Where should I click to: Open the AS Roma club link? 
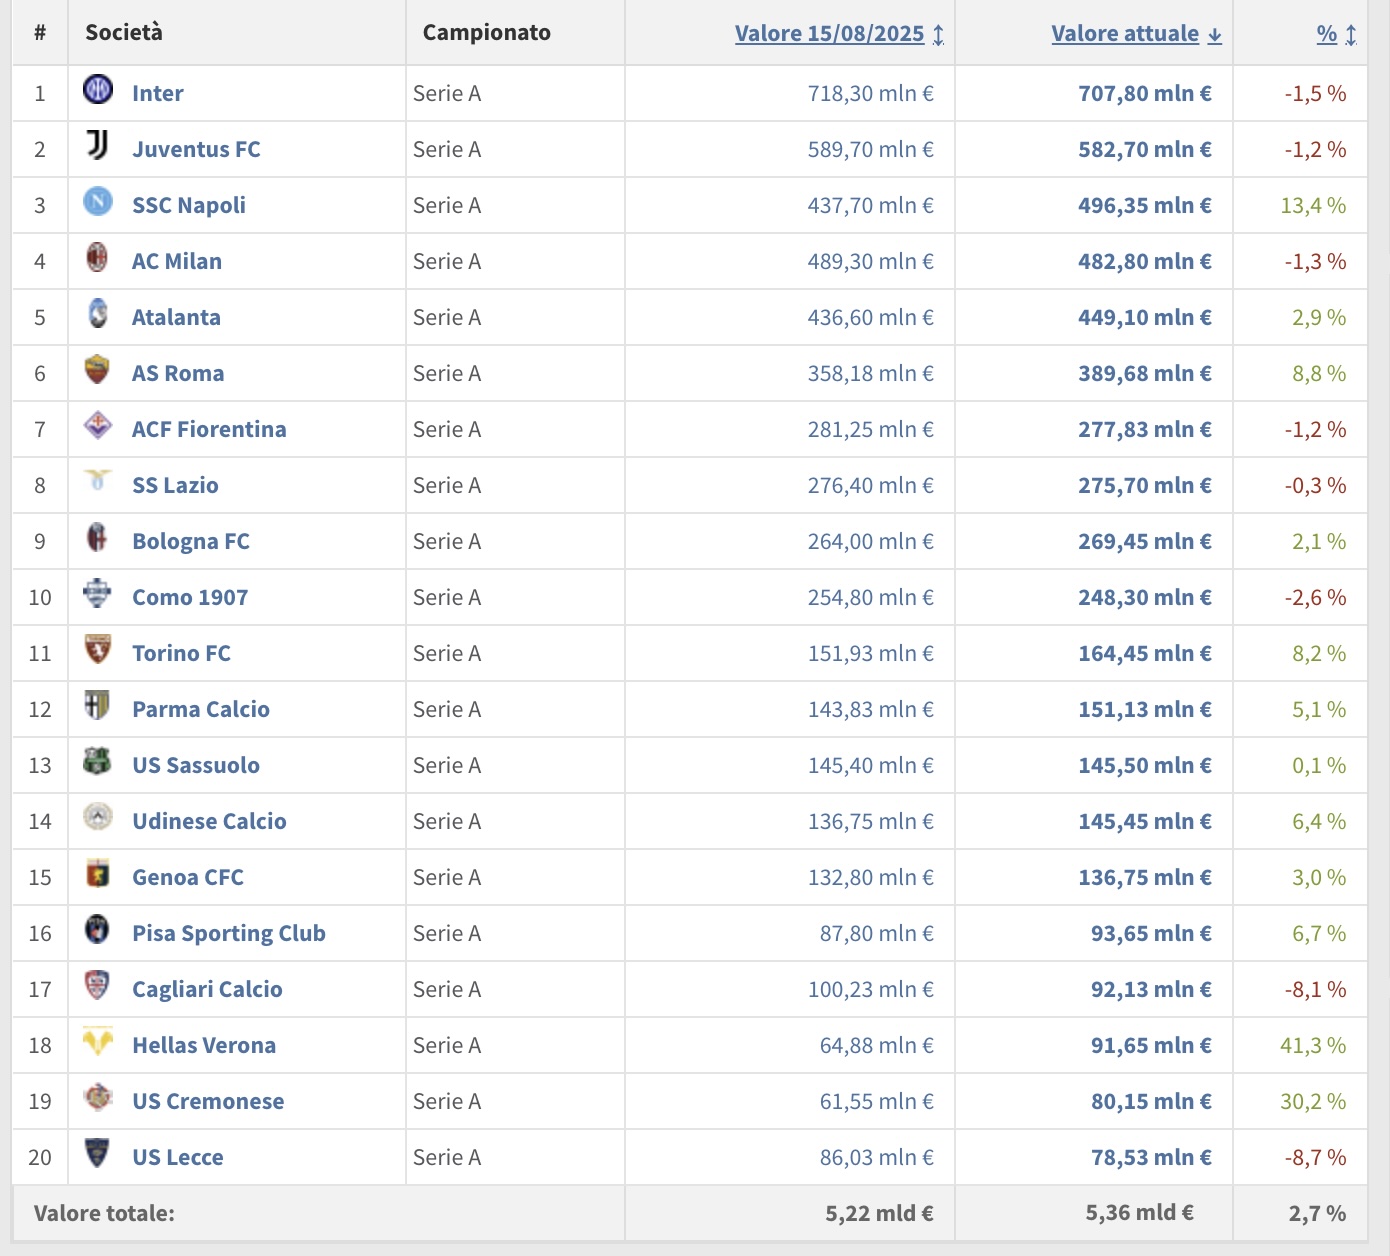(178, 373)
